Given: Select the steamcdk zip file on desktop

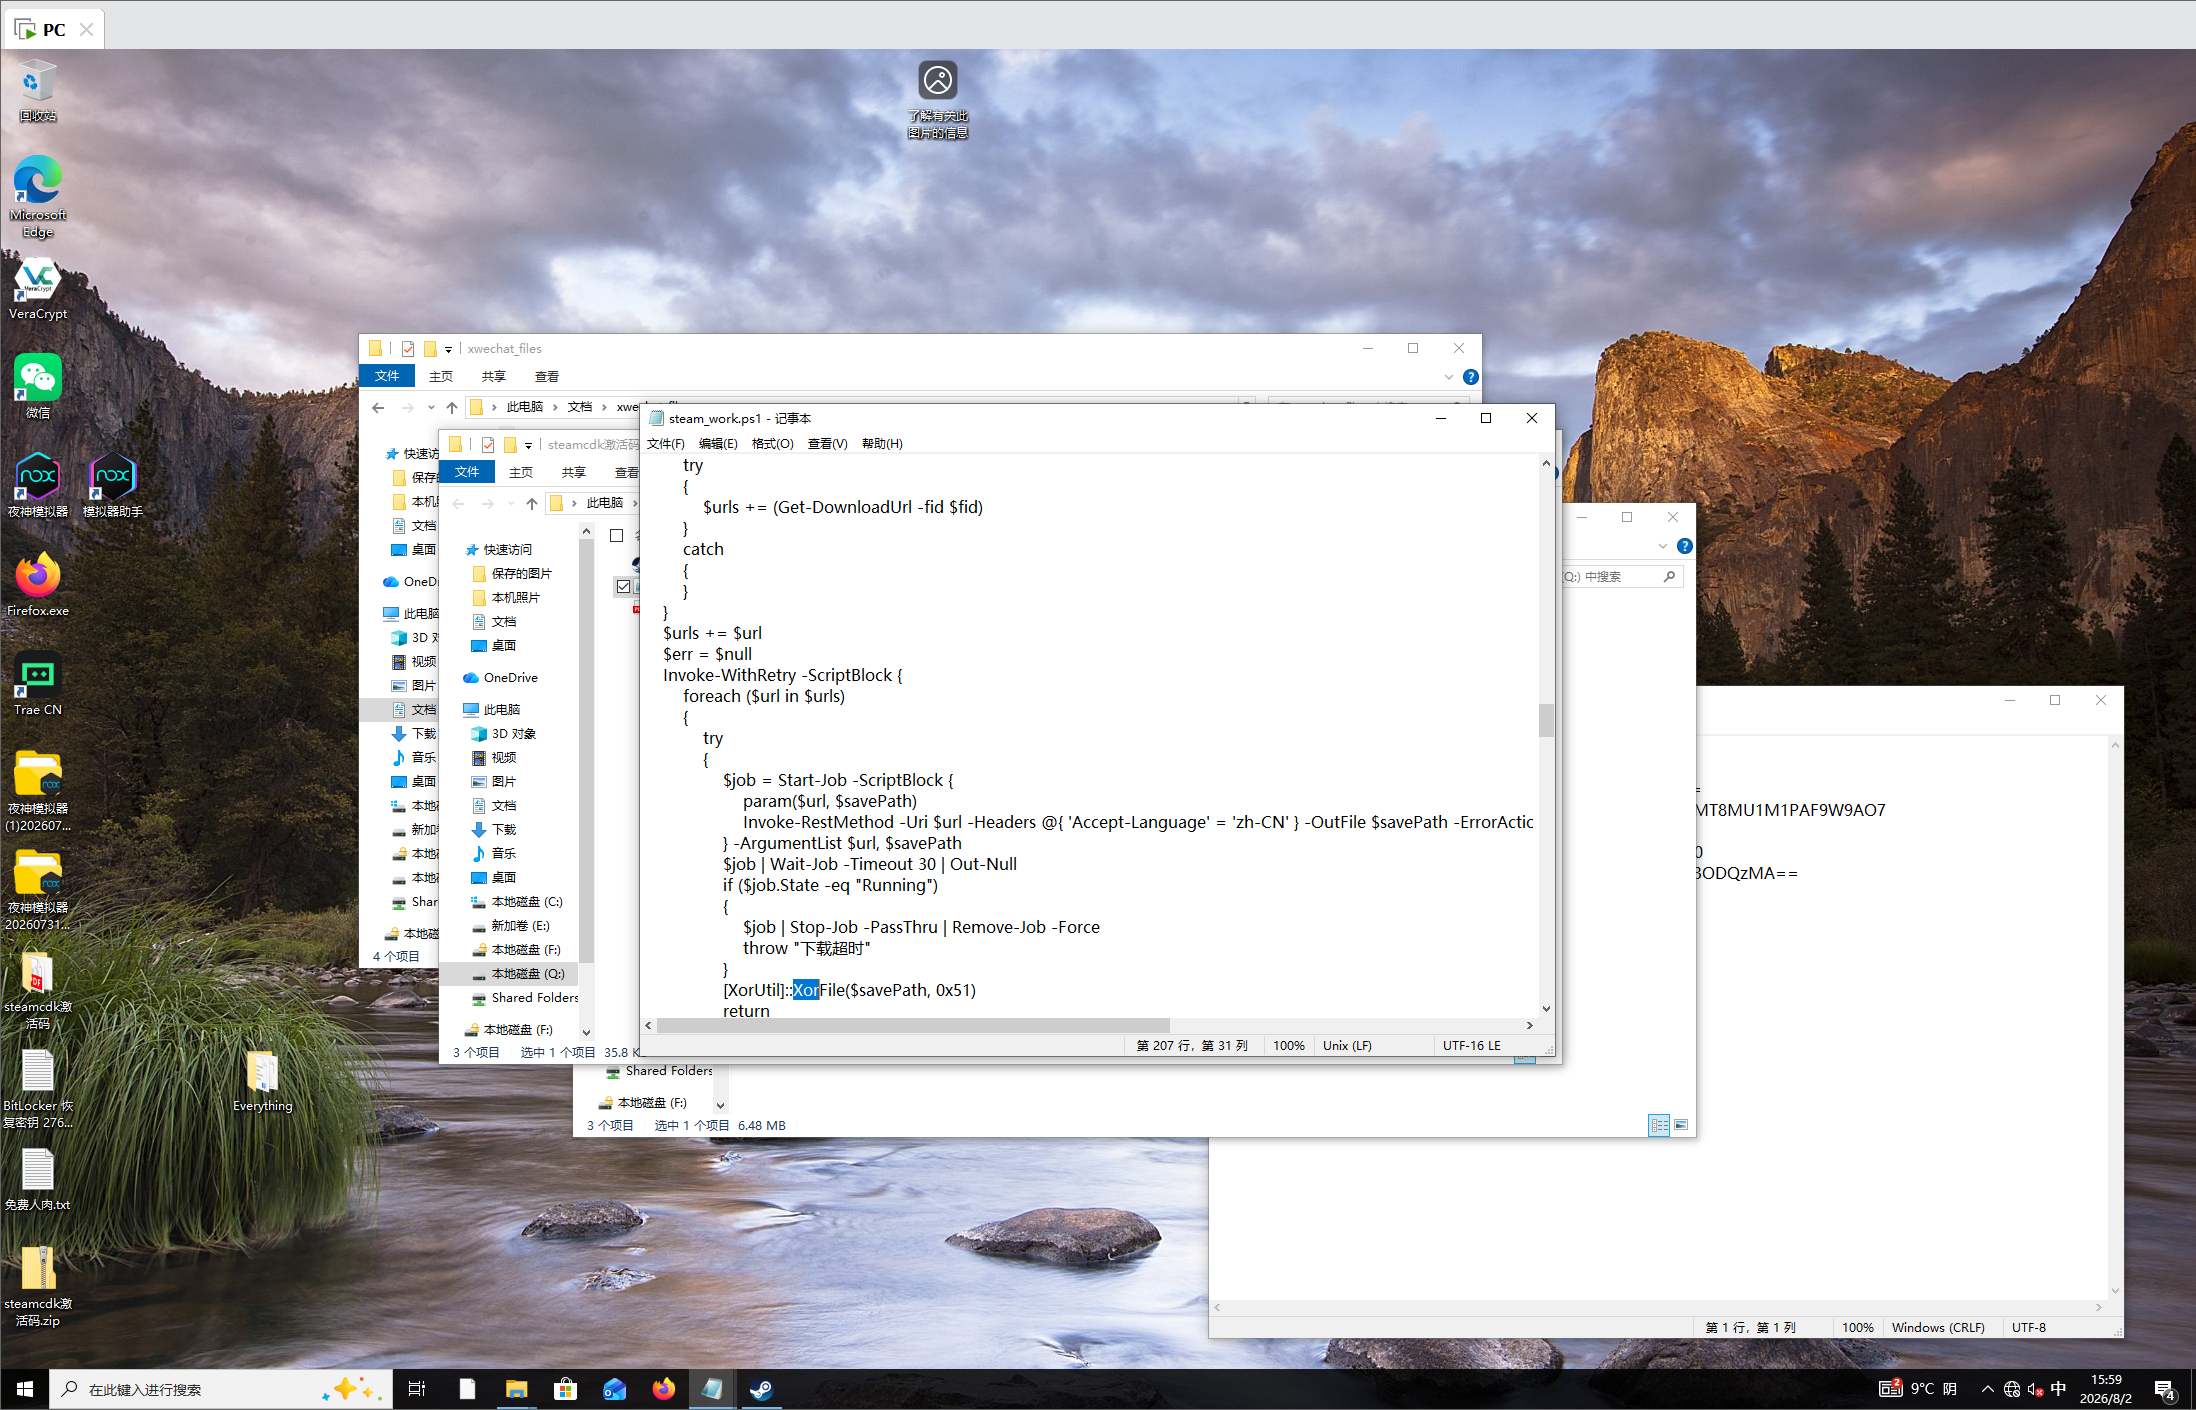Looking at the screenshot, I should [x=38, y=1286].
